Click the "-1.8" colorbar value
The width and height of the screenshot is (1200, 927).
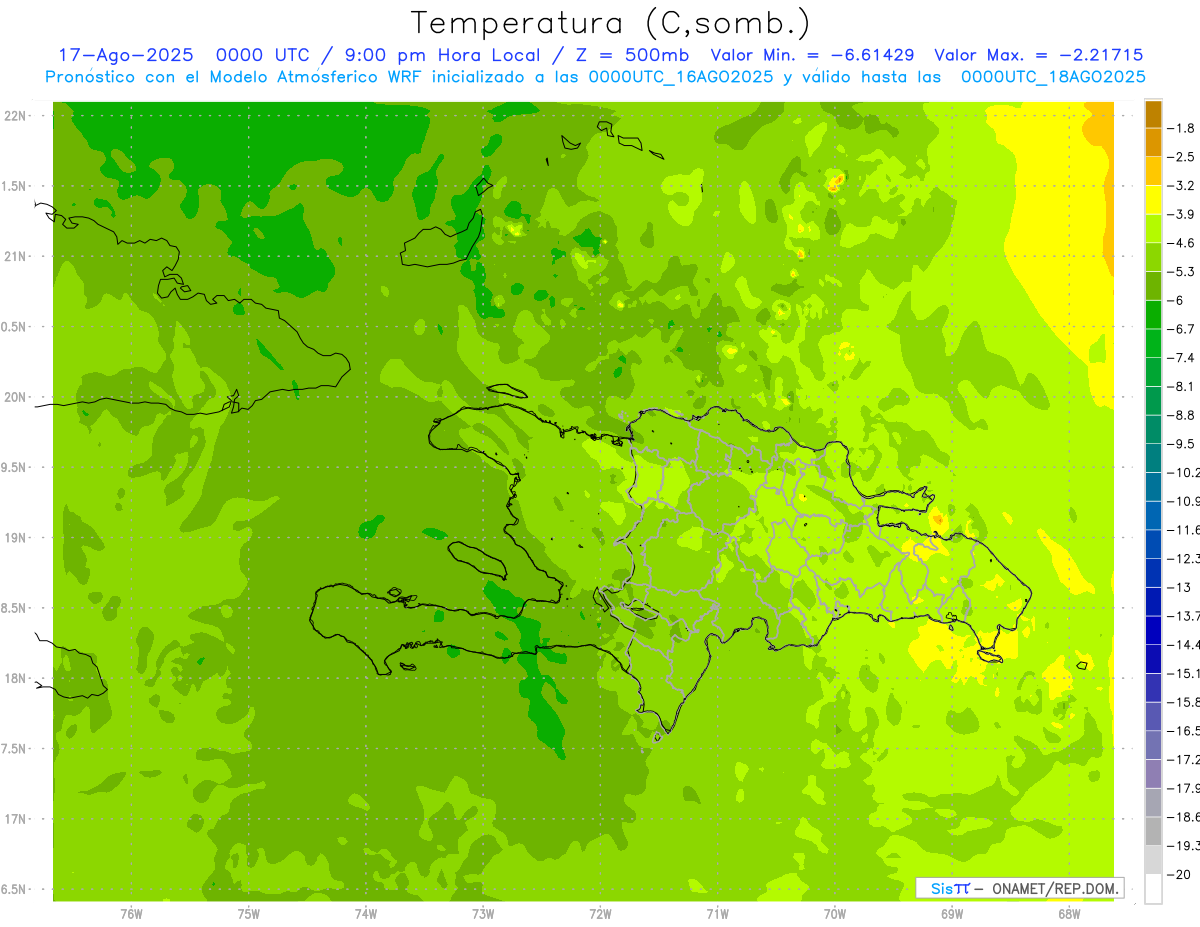tap(1182, 128)
